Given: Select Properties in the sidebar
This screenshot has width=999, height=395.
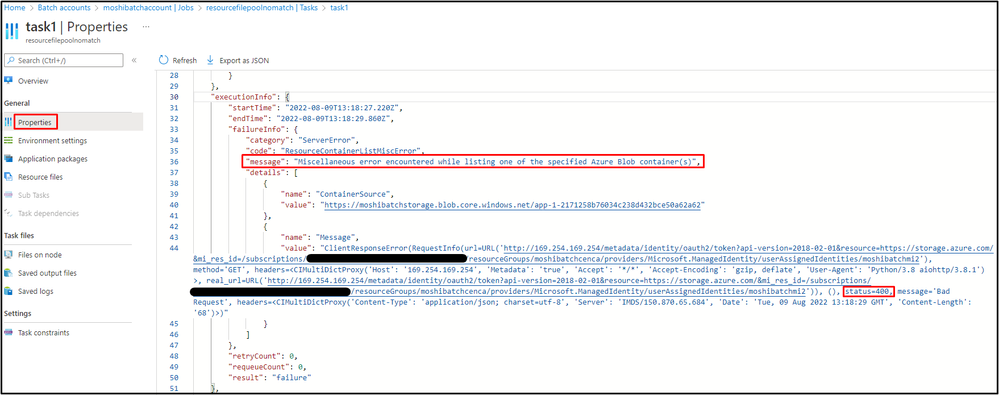Looking at the screenshot, I should tap(35, 122).
